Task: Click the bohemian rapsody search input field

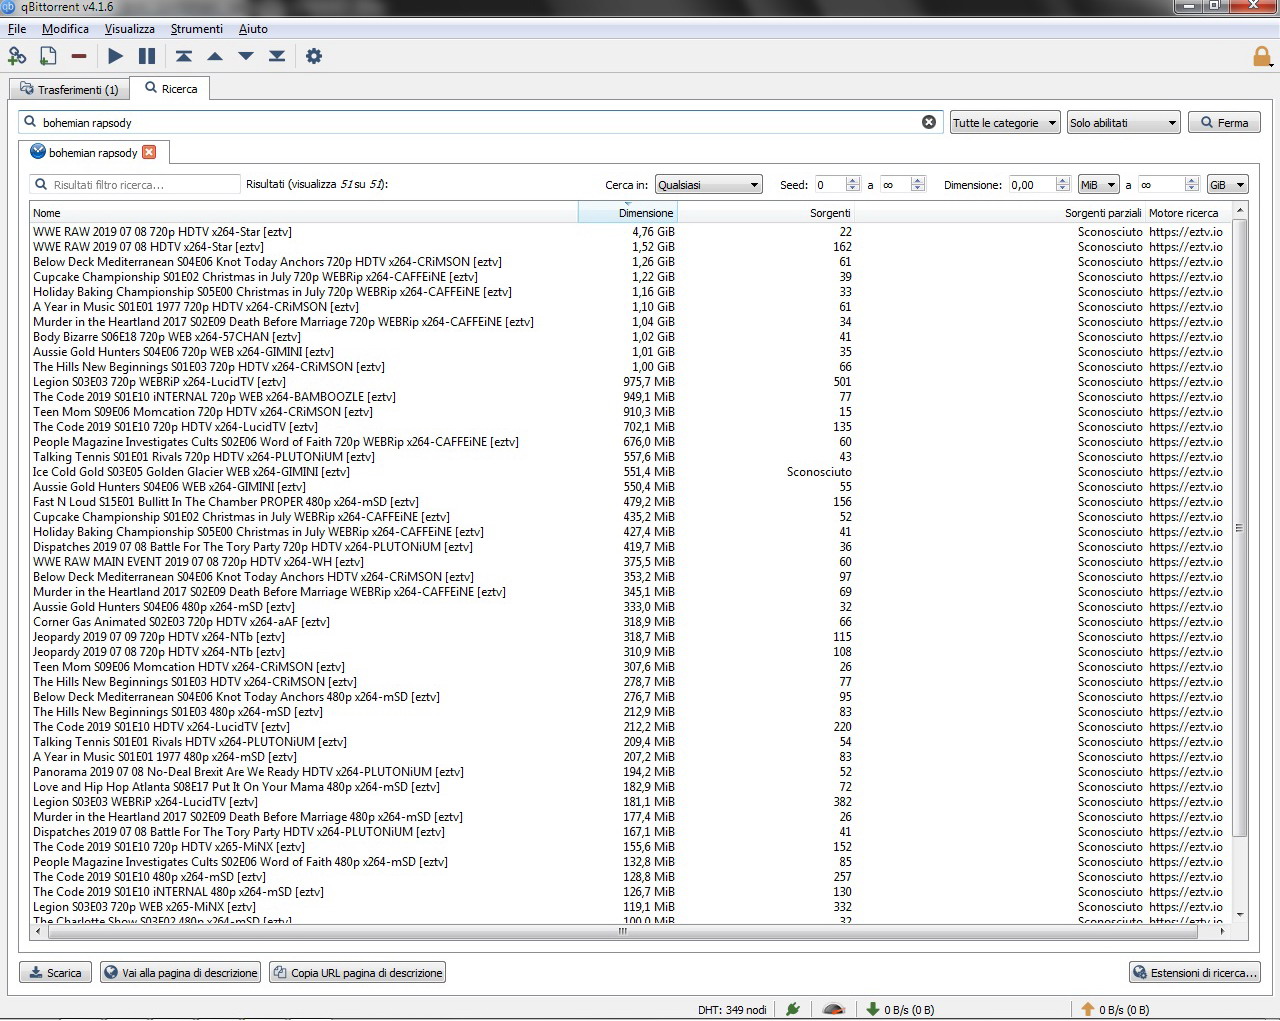Action: [x=480, y=122]
